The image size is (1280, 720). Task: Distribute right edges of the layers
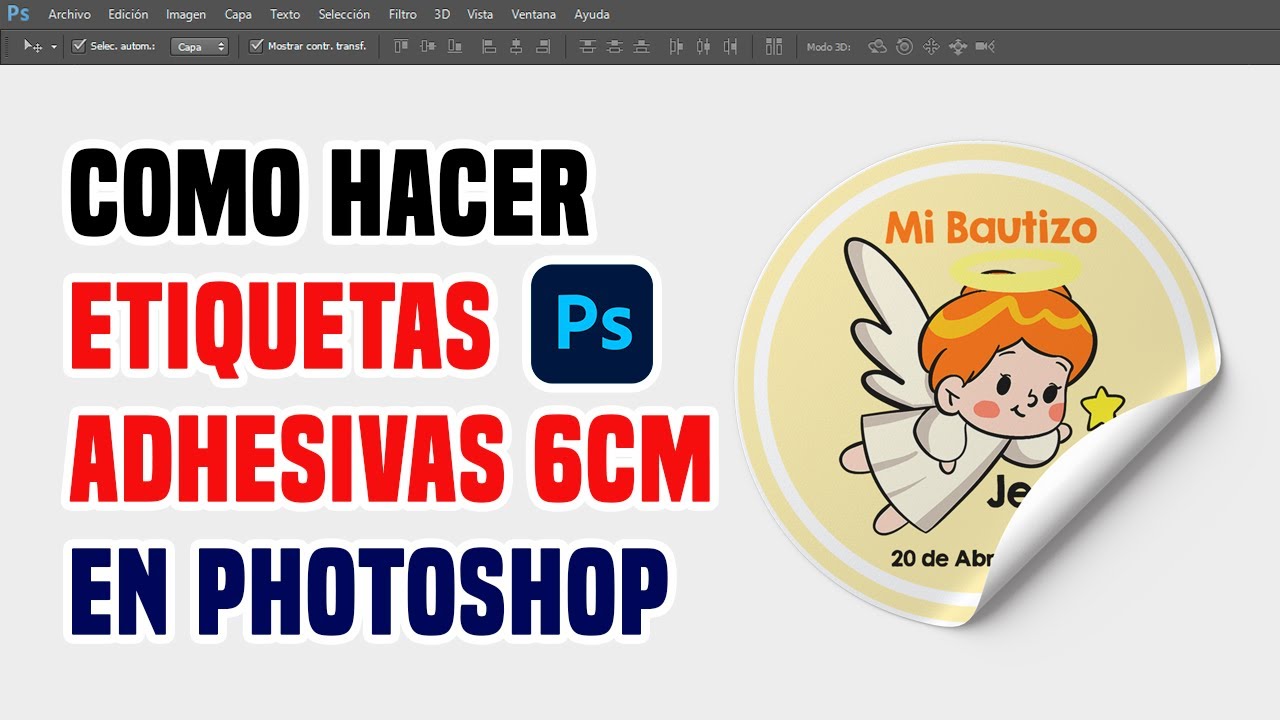click(730, 46)
